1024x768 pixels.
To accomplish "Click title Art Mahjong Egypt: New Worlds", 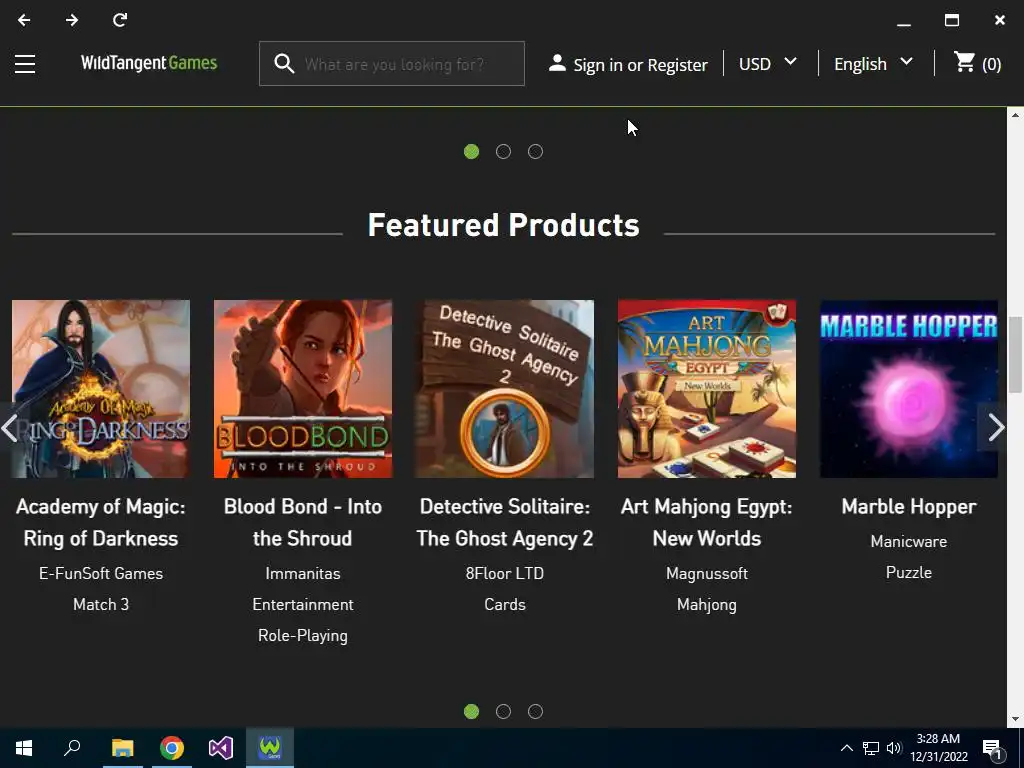I will [707, 522].
